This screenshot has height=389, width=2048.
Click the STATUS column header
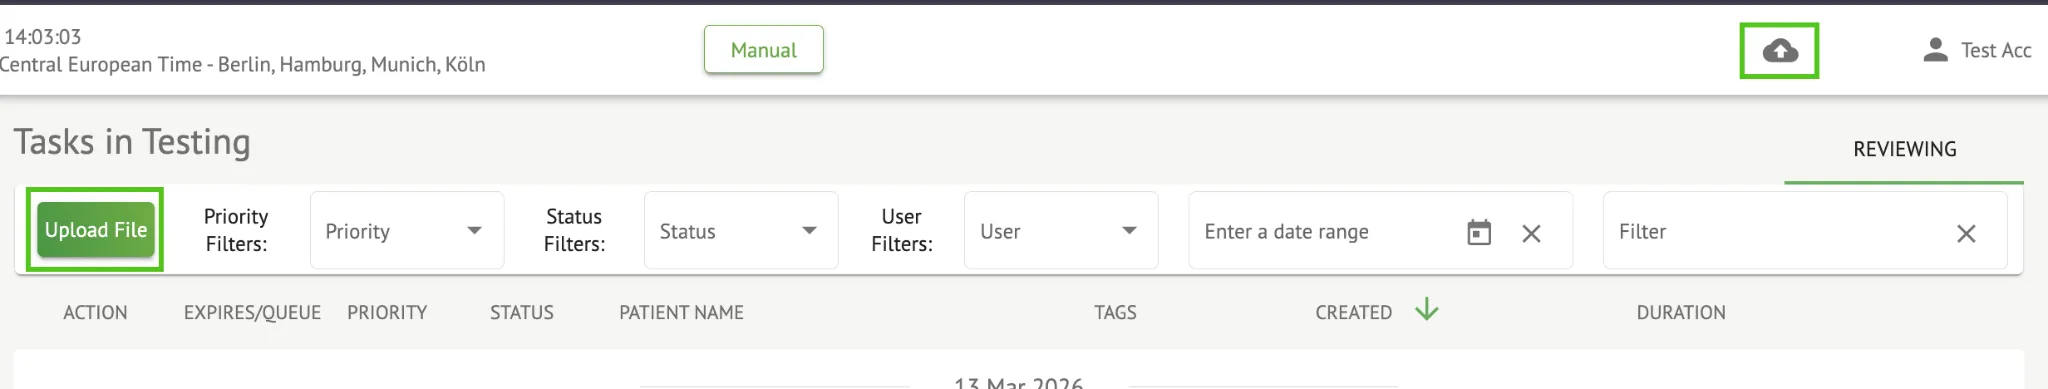(521, 312)
